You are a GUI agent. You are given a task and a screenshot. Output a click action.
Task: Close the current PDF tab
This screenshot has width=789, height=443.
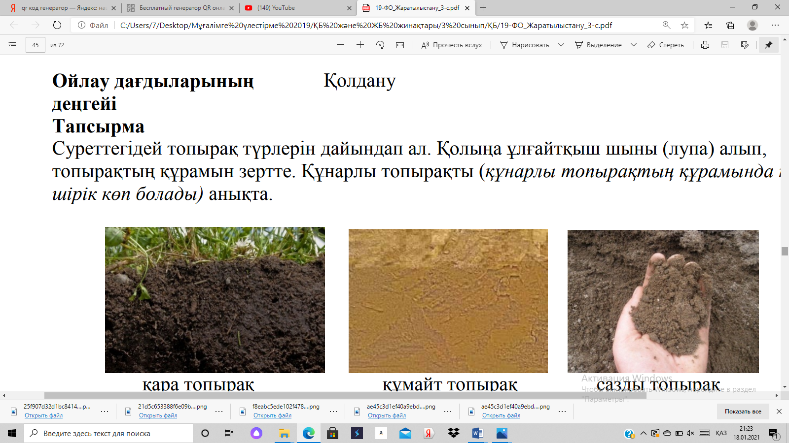pyautogui.click(x=467, y=8)
